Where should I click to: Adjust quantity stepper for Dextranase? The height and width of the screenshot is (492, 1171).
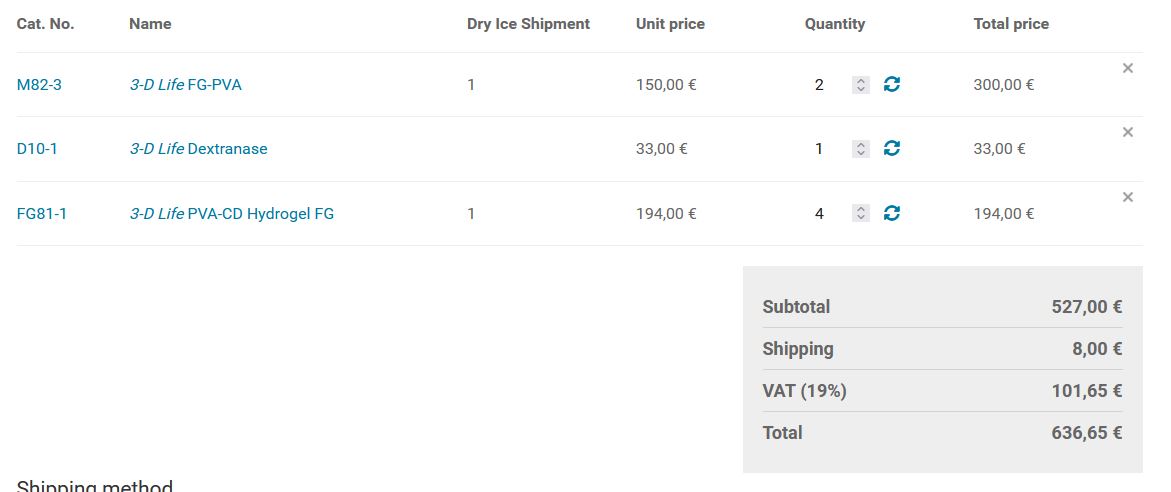pyautogui.click(x=860, y=149)
